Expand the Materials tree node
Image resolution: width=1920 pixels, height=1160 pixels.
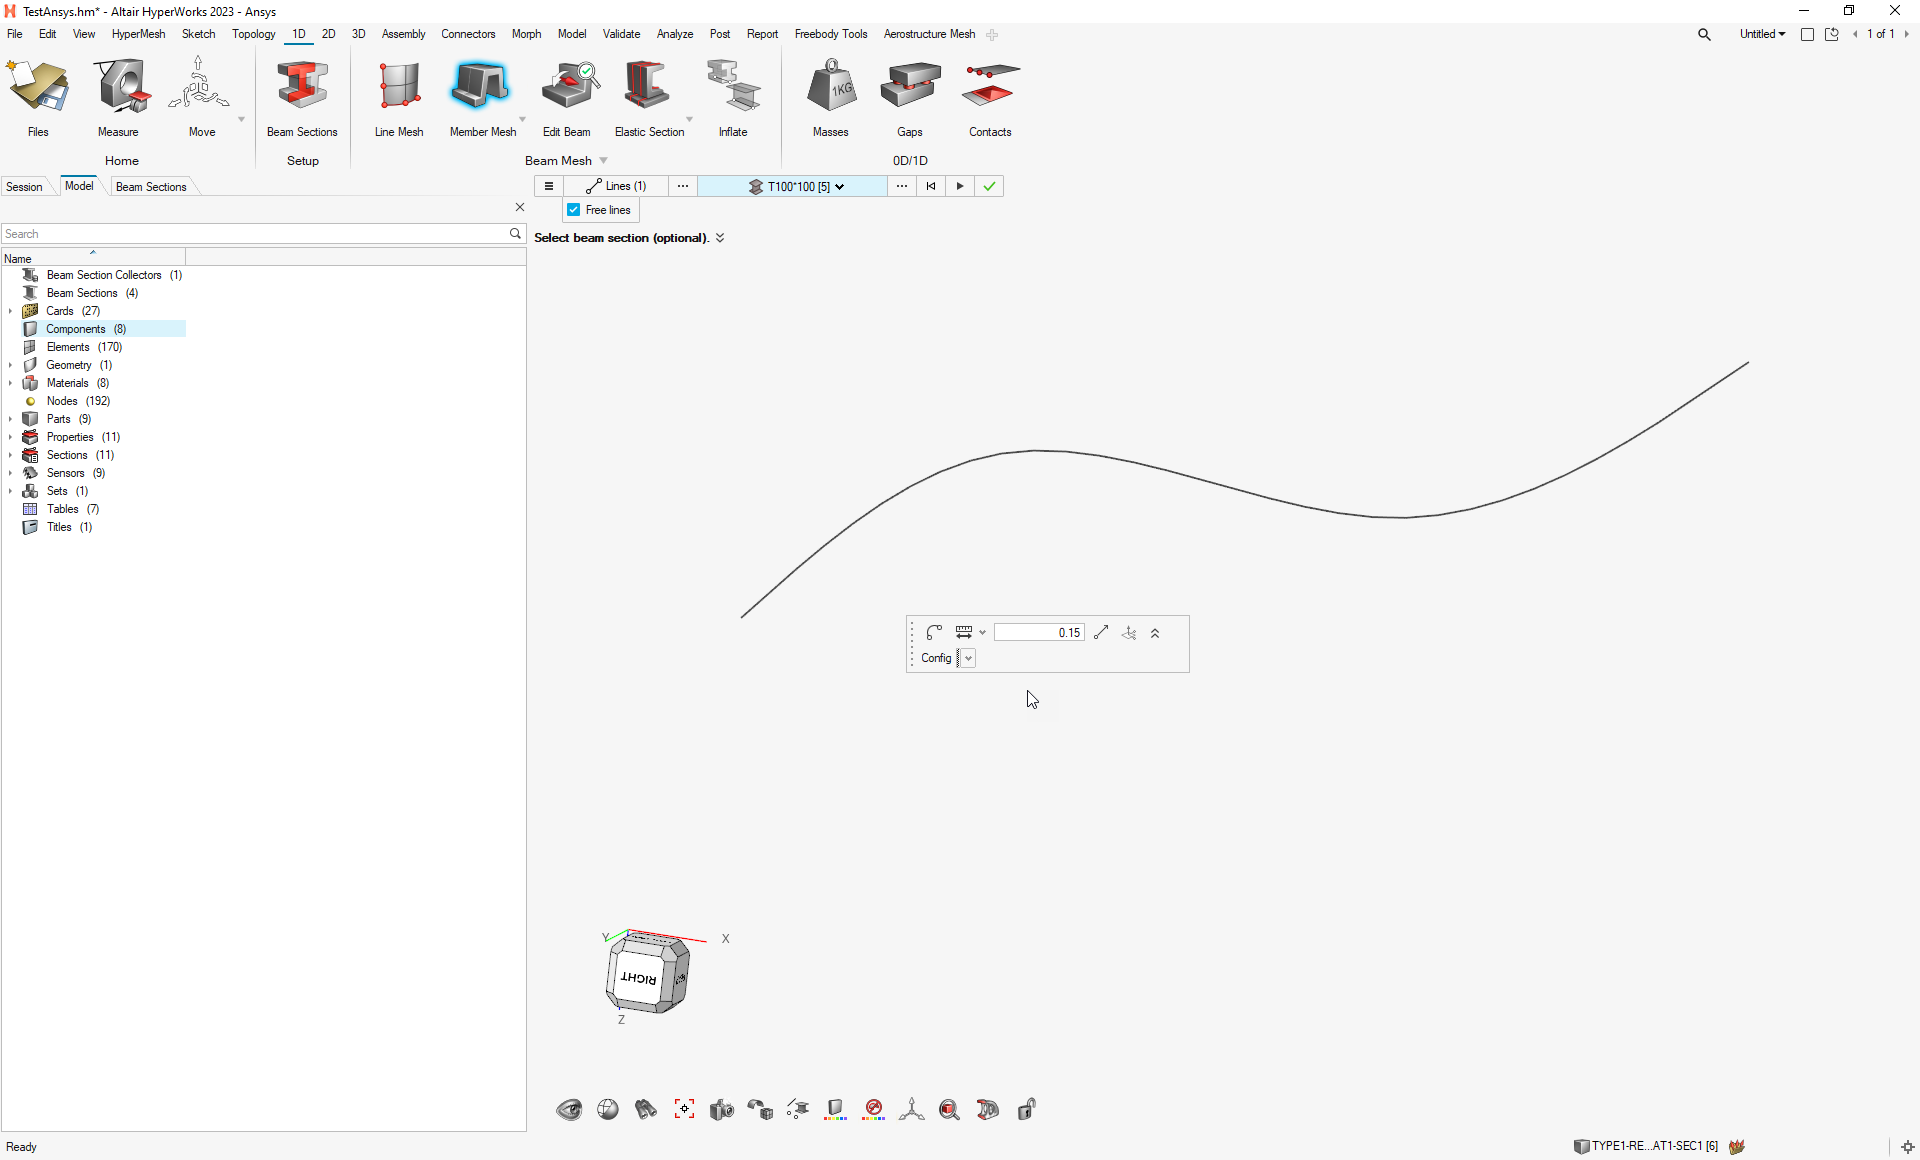point(10,383)
